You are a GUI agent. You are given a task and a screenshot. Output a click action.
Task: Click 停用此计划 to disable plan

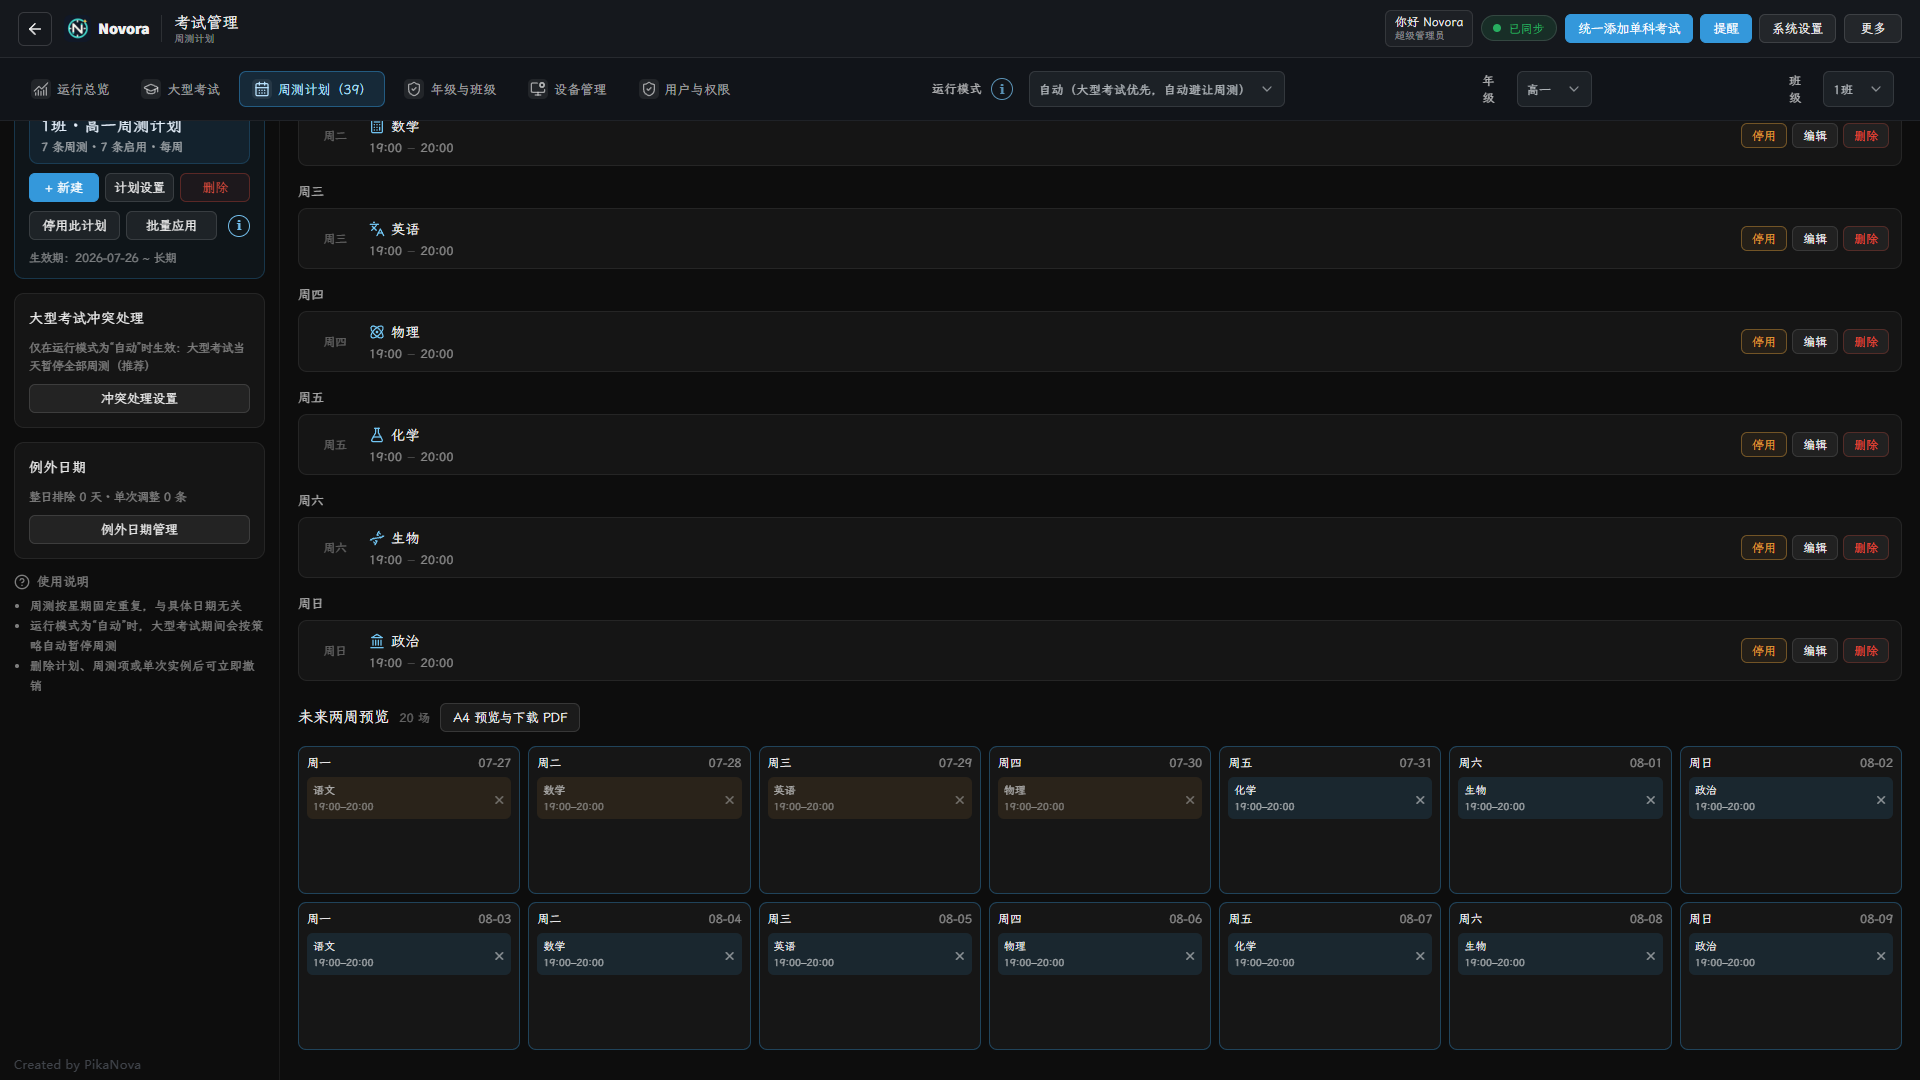(74, 226)
